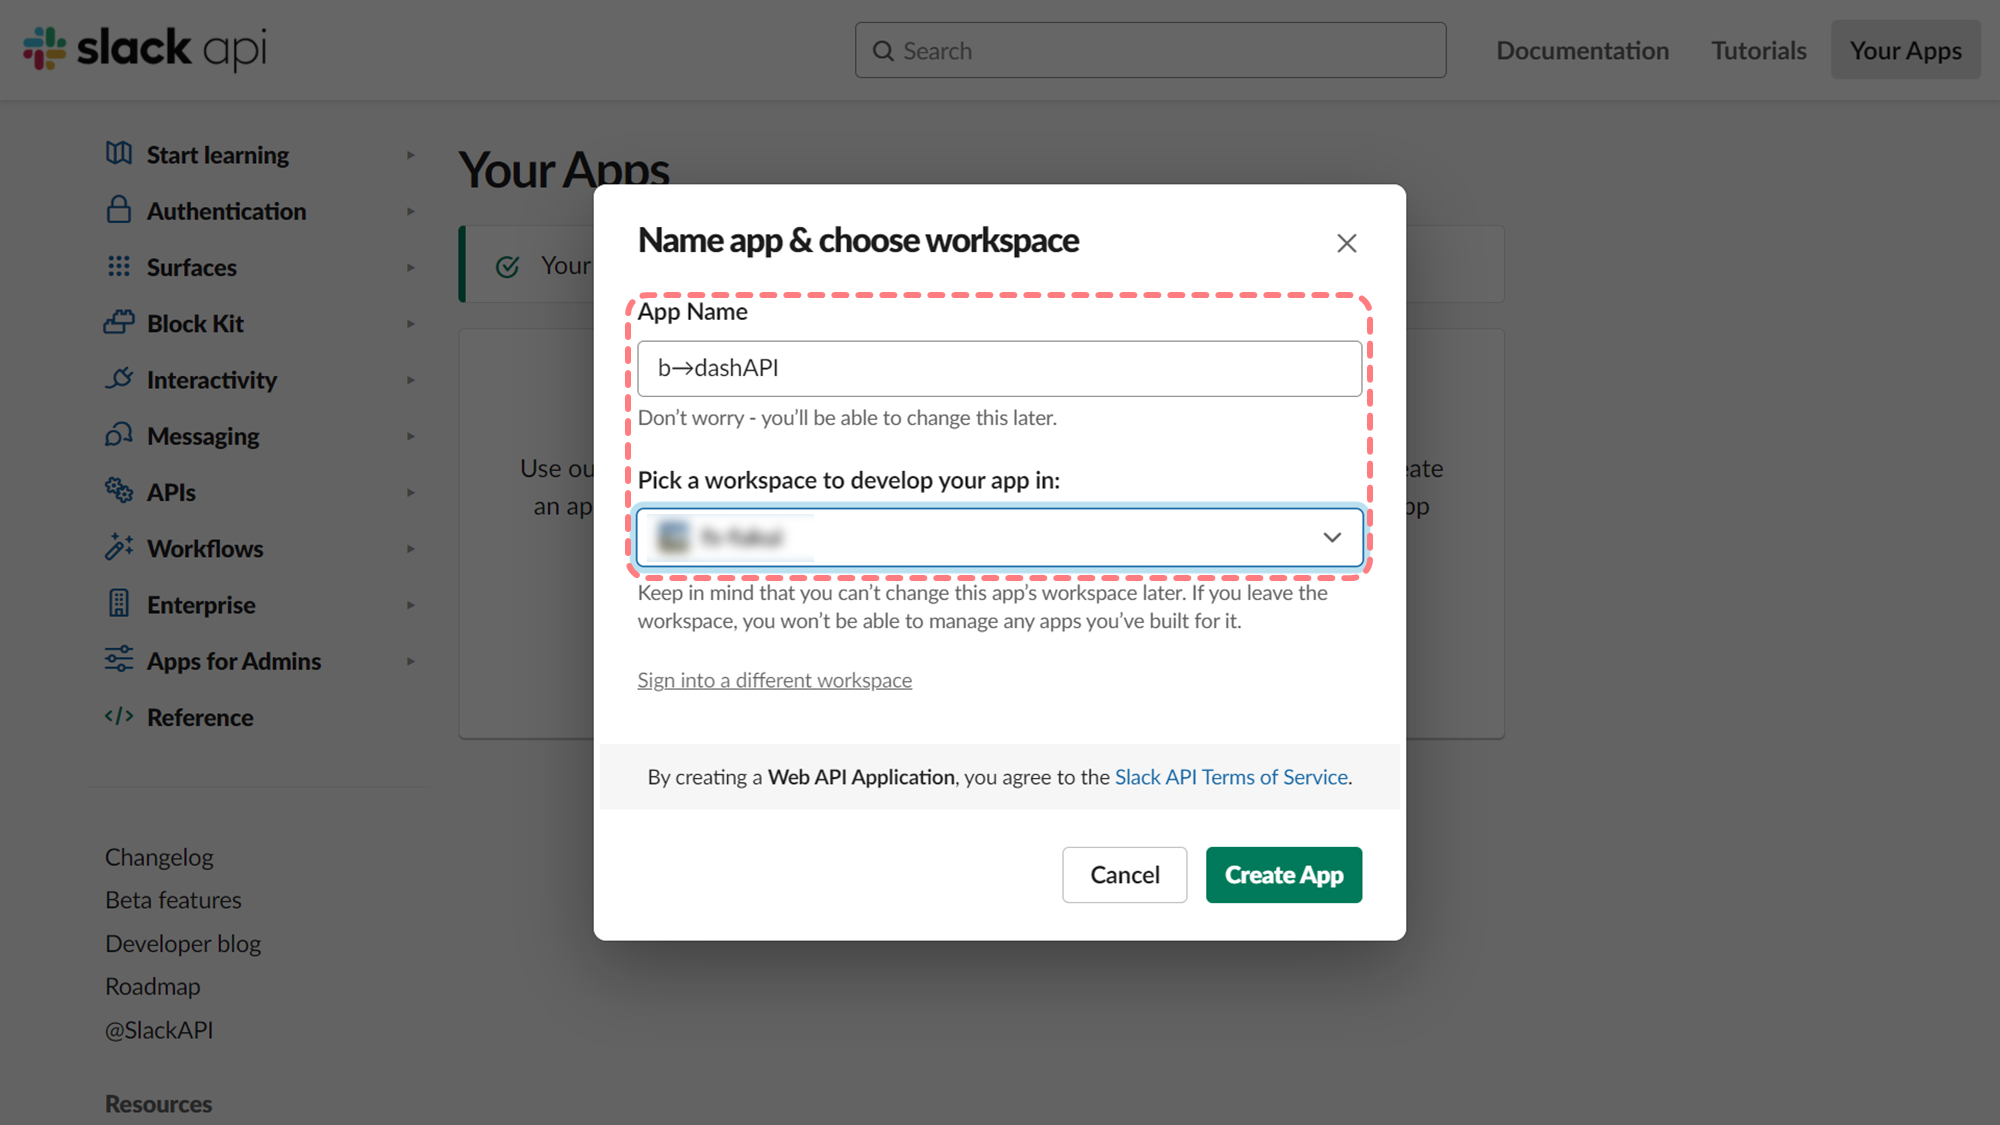2000x1125 pixels.
Task: Click the APIs gears icon
Action: (119, 491)
